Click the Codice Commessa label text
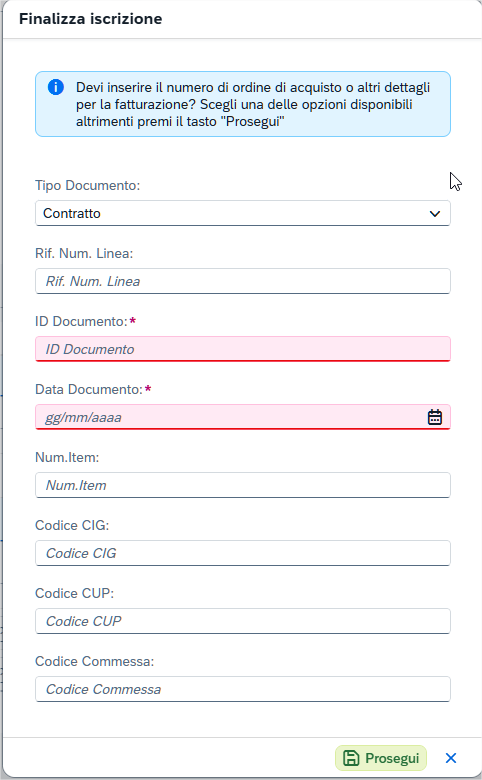 [x=95, y=662]
